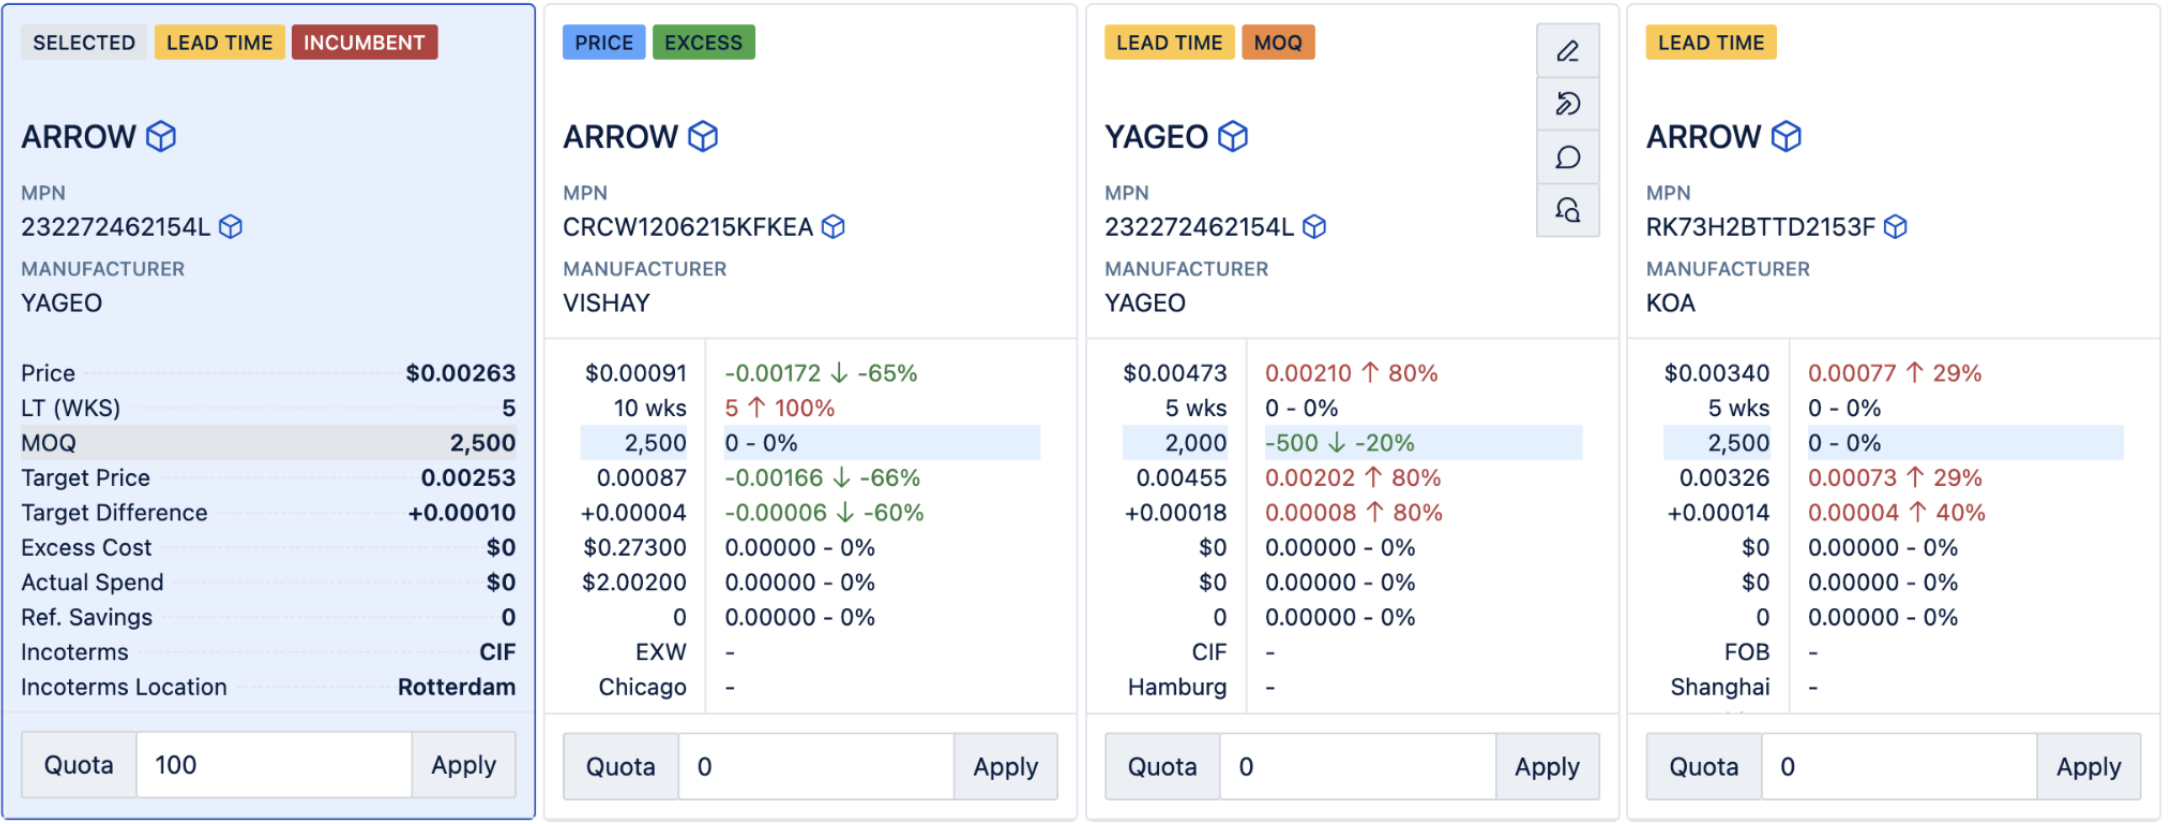Click the LEAD TIME tag on the YAGEO card
Viewport: 2168px width, 824px height.
click(x=1169, y=42)
